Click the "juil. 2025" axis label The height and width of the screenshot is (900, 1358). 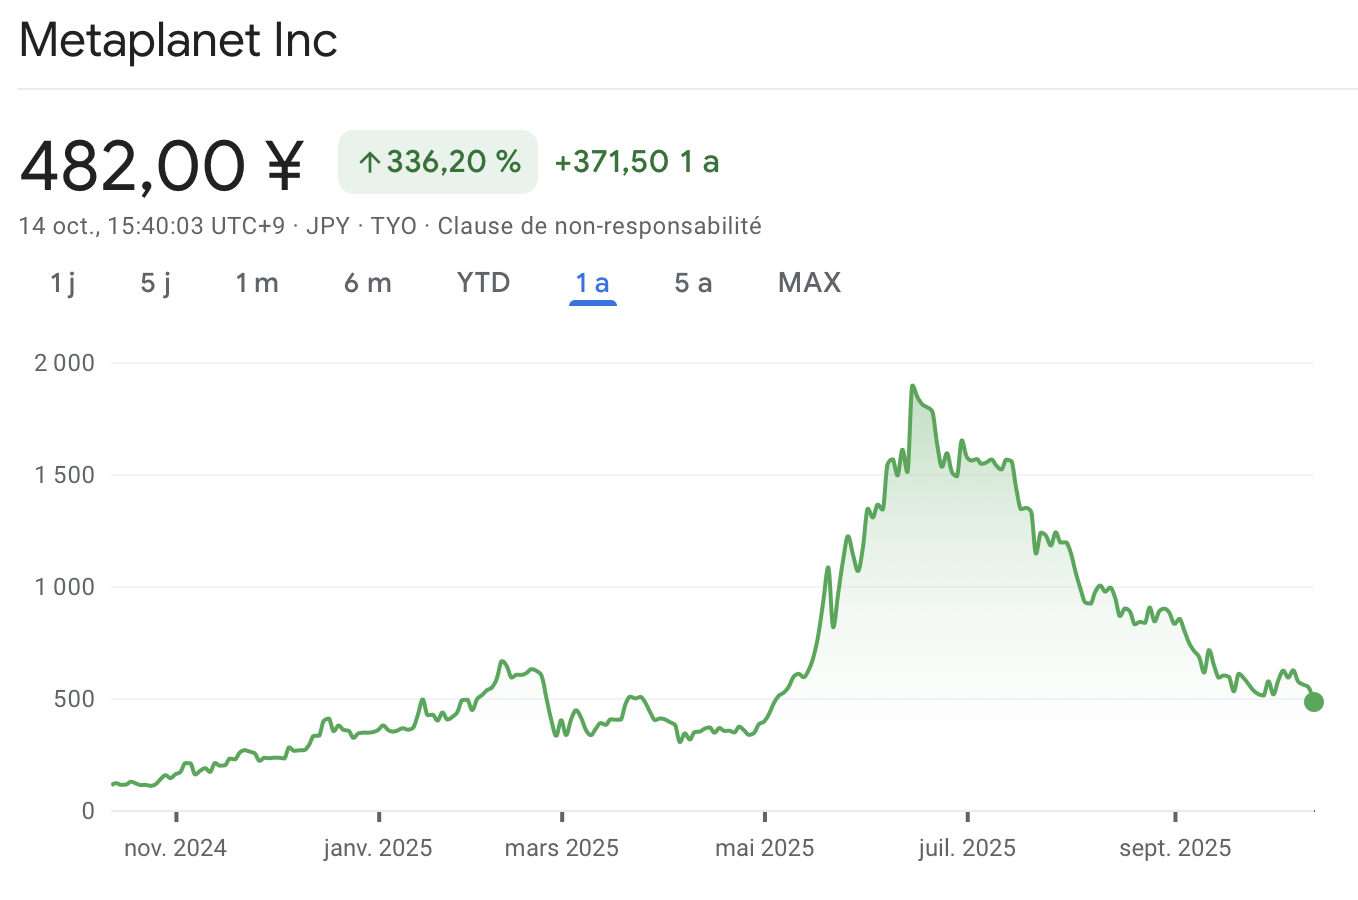pyautogui.click(x=966, y=849)
